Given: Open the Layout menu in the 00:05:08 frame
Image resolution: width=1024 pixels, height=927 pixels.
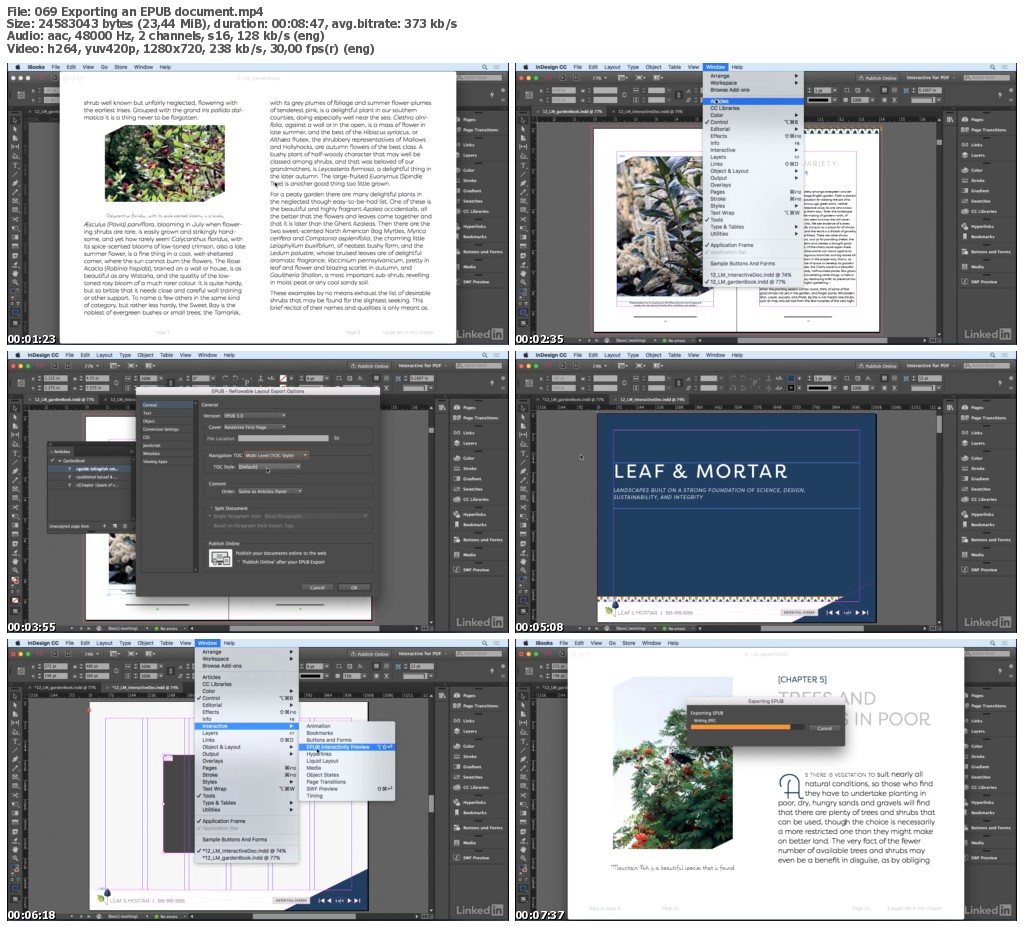Looking at the screenshot, I should [612, 355].
